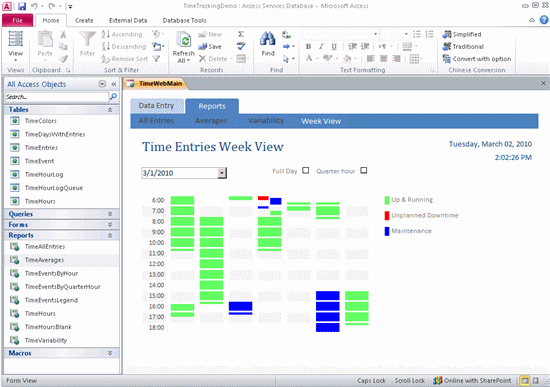Click the Delete record button
This screenshot has width=550, height=387.
[213, 59]
